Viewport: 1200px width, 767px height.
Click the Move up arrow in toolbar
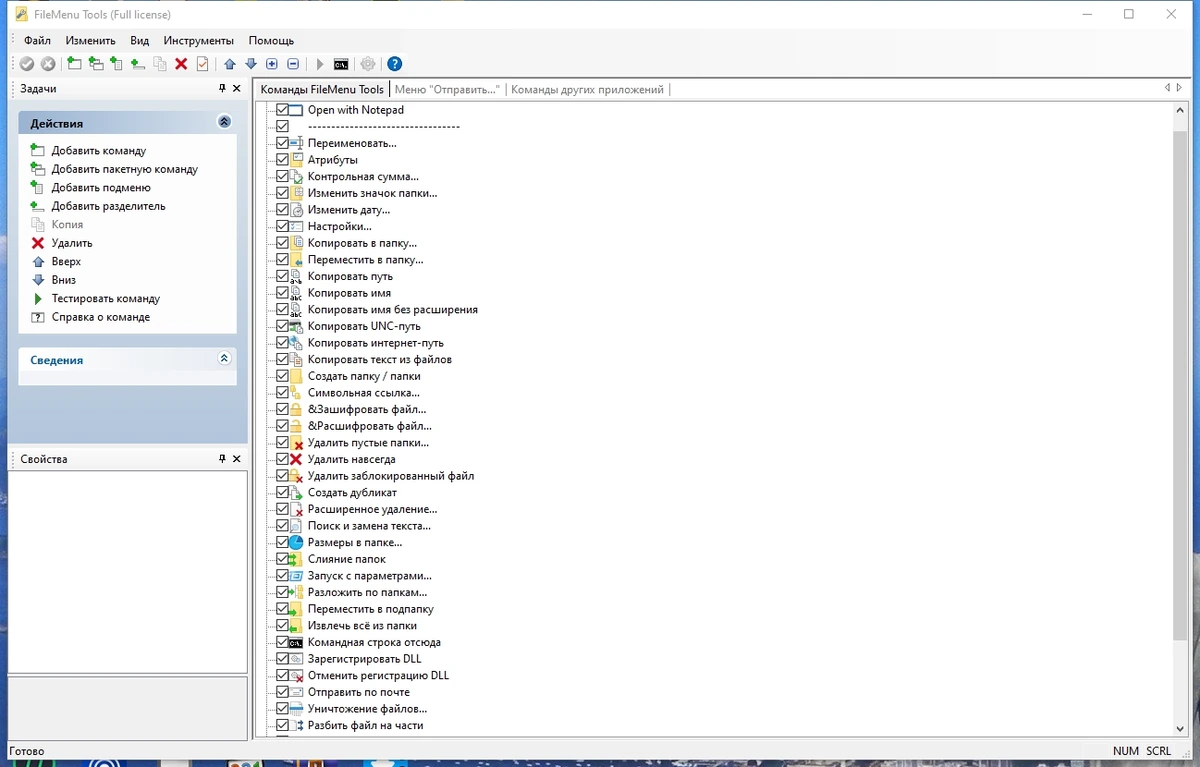pos(230,64)
